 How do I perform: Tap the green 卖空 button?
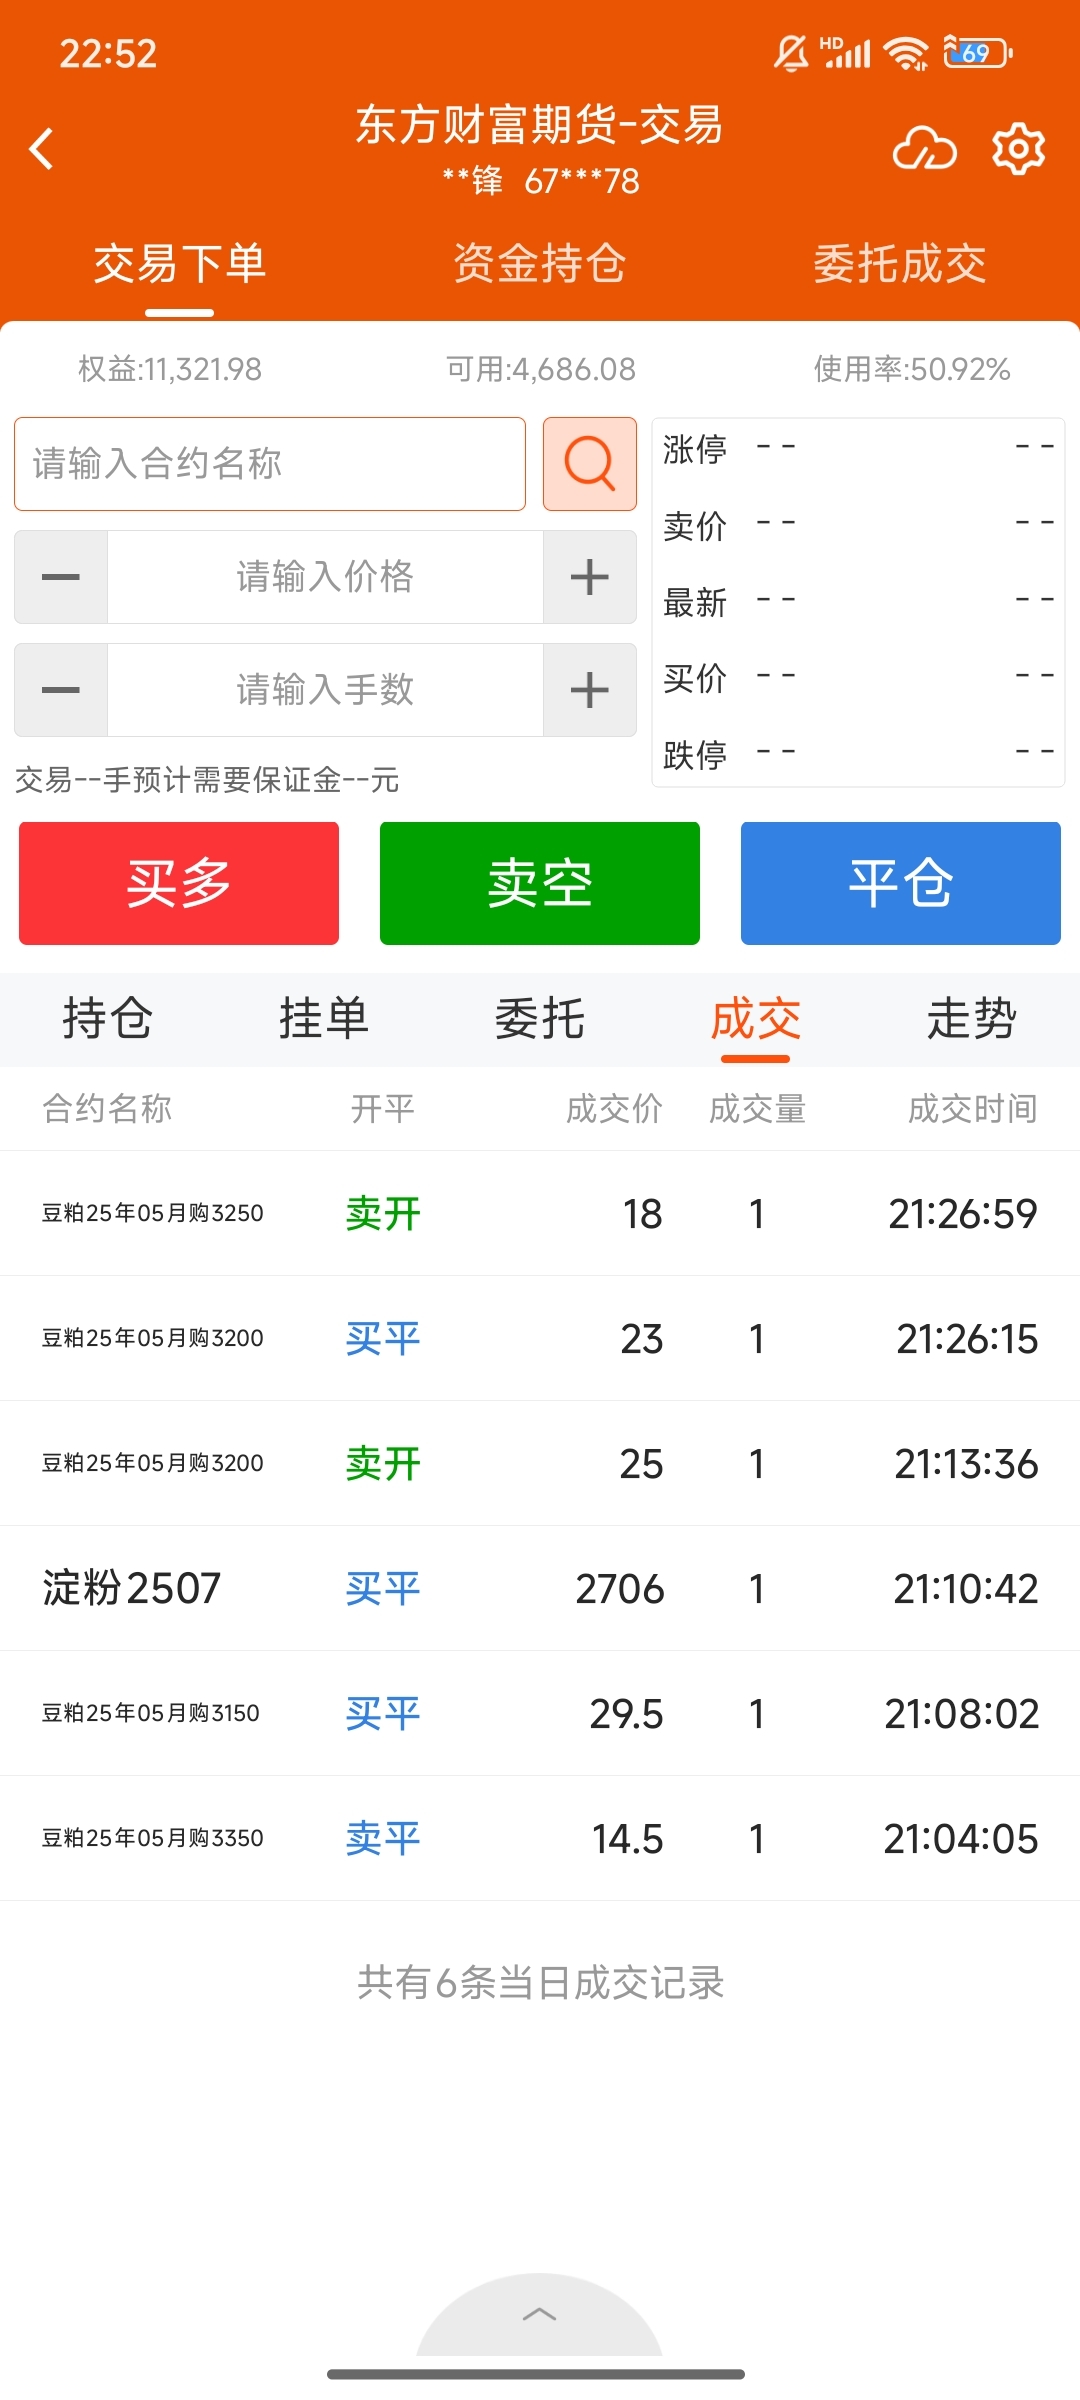(540, 883)
